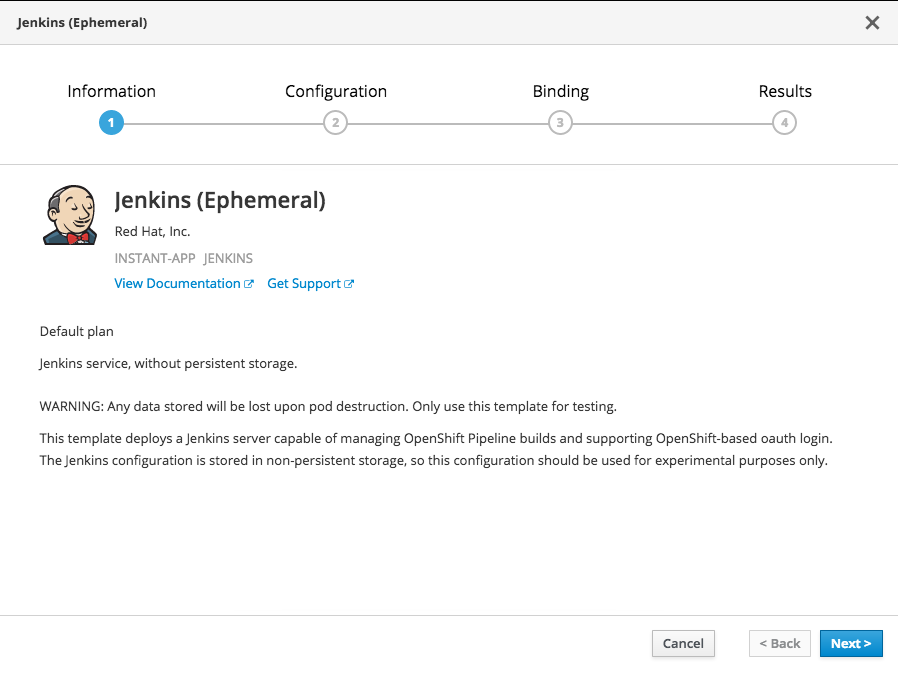This screenshot has height=674, width=898.
Task: Click the Back button
Action: 779,644
